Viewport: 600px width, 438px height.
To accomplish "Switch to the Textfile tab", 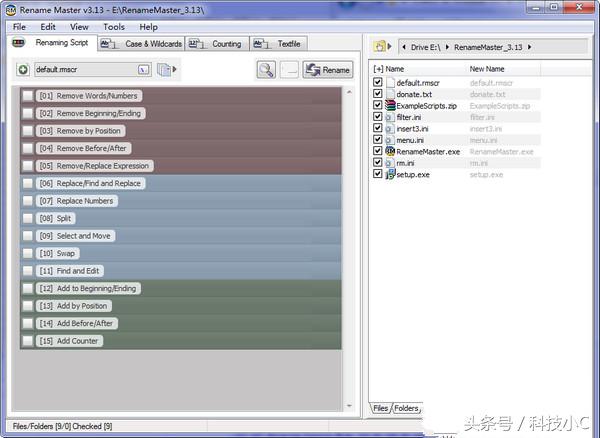I will [278, 44].
